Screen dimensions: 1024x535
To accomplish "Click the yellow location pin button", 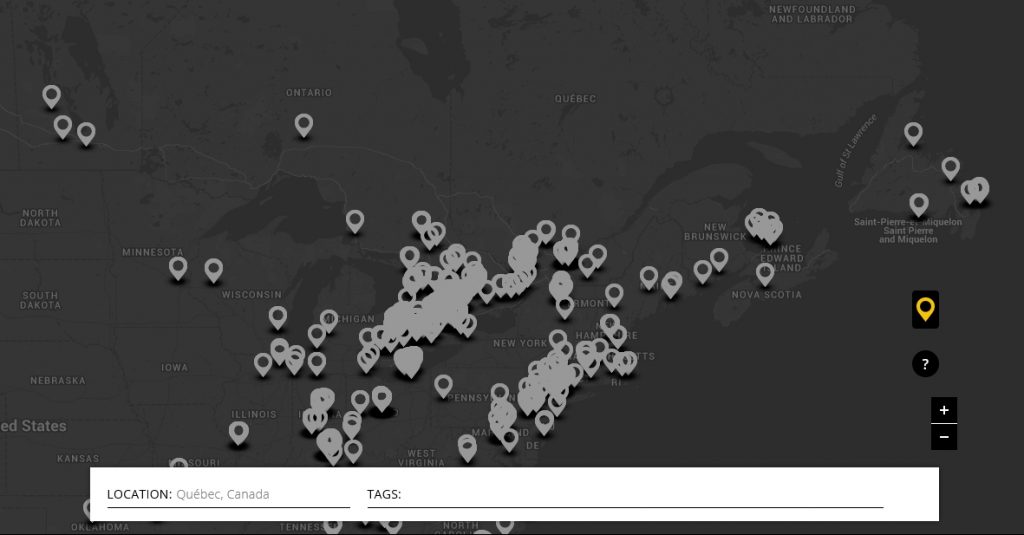I will [x=925, y=309].
